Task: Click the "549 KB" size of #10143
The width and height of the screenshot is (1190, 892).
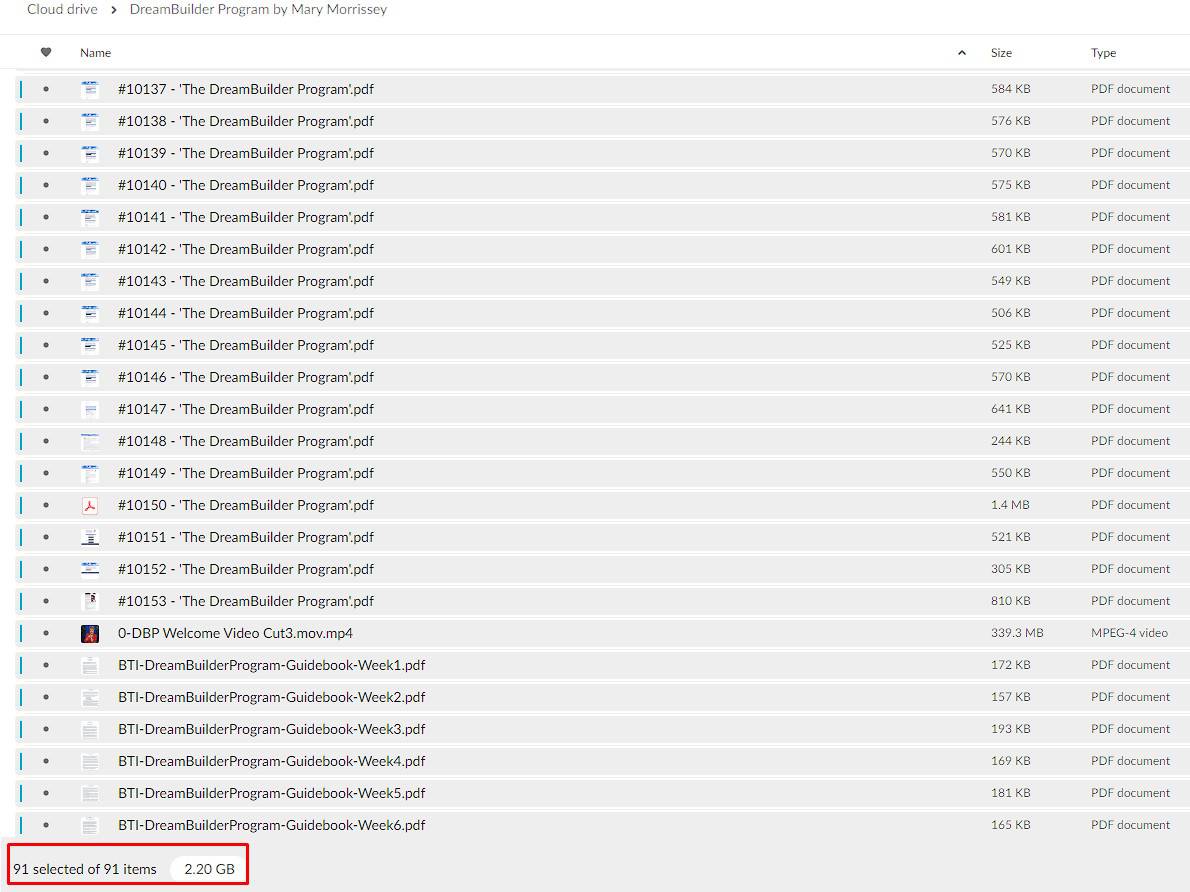Action: (1011, 281)
